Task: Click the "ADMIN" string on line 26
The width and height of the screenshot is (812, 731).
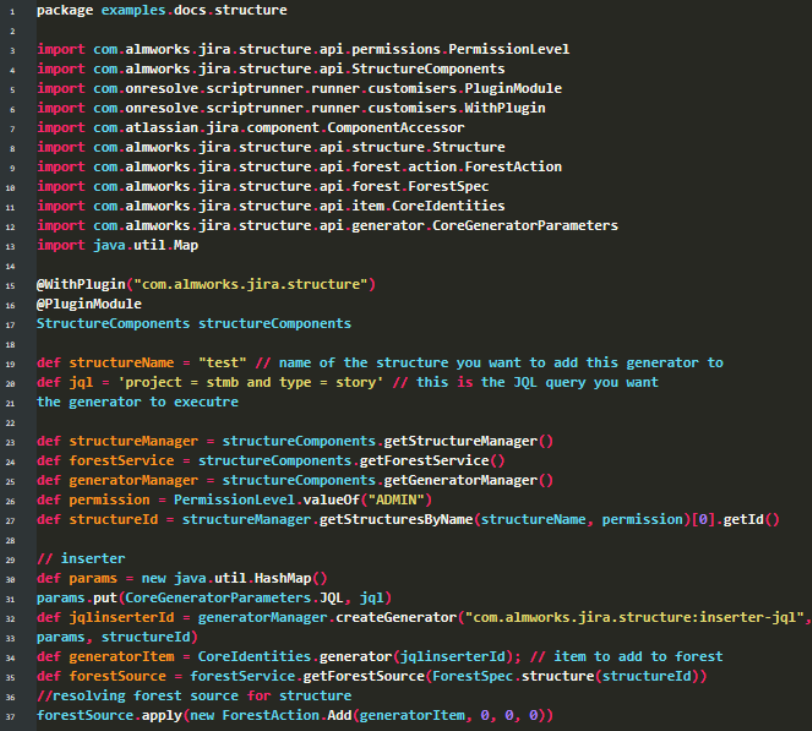Action: click(x=396, y=501)
